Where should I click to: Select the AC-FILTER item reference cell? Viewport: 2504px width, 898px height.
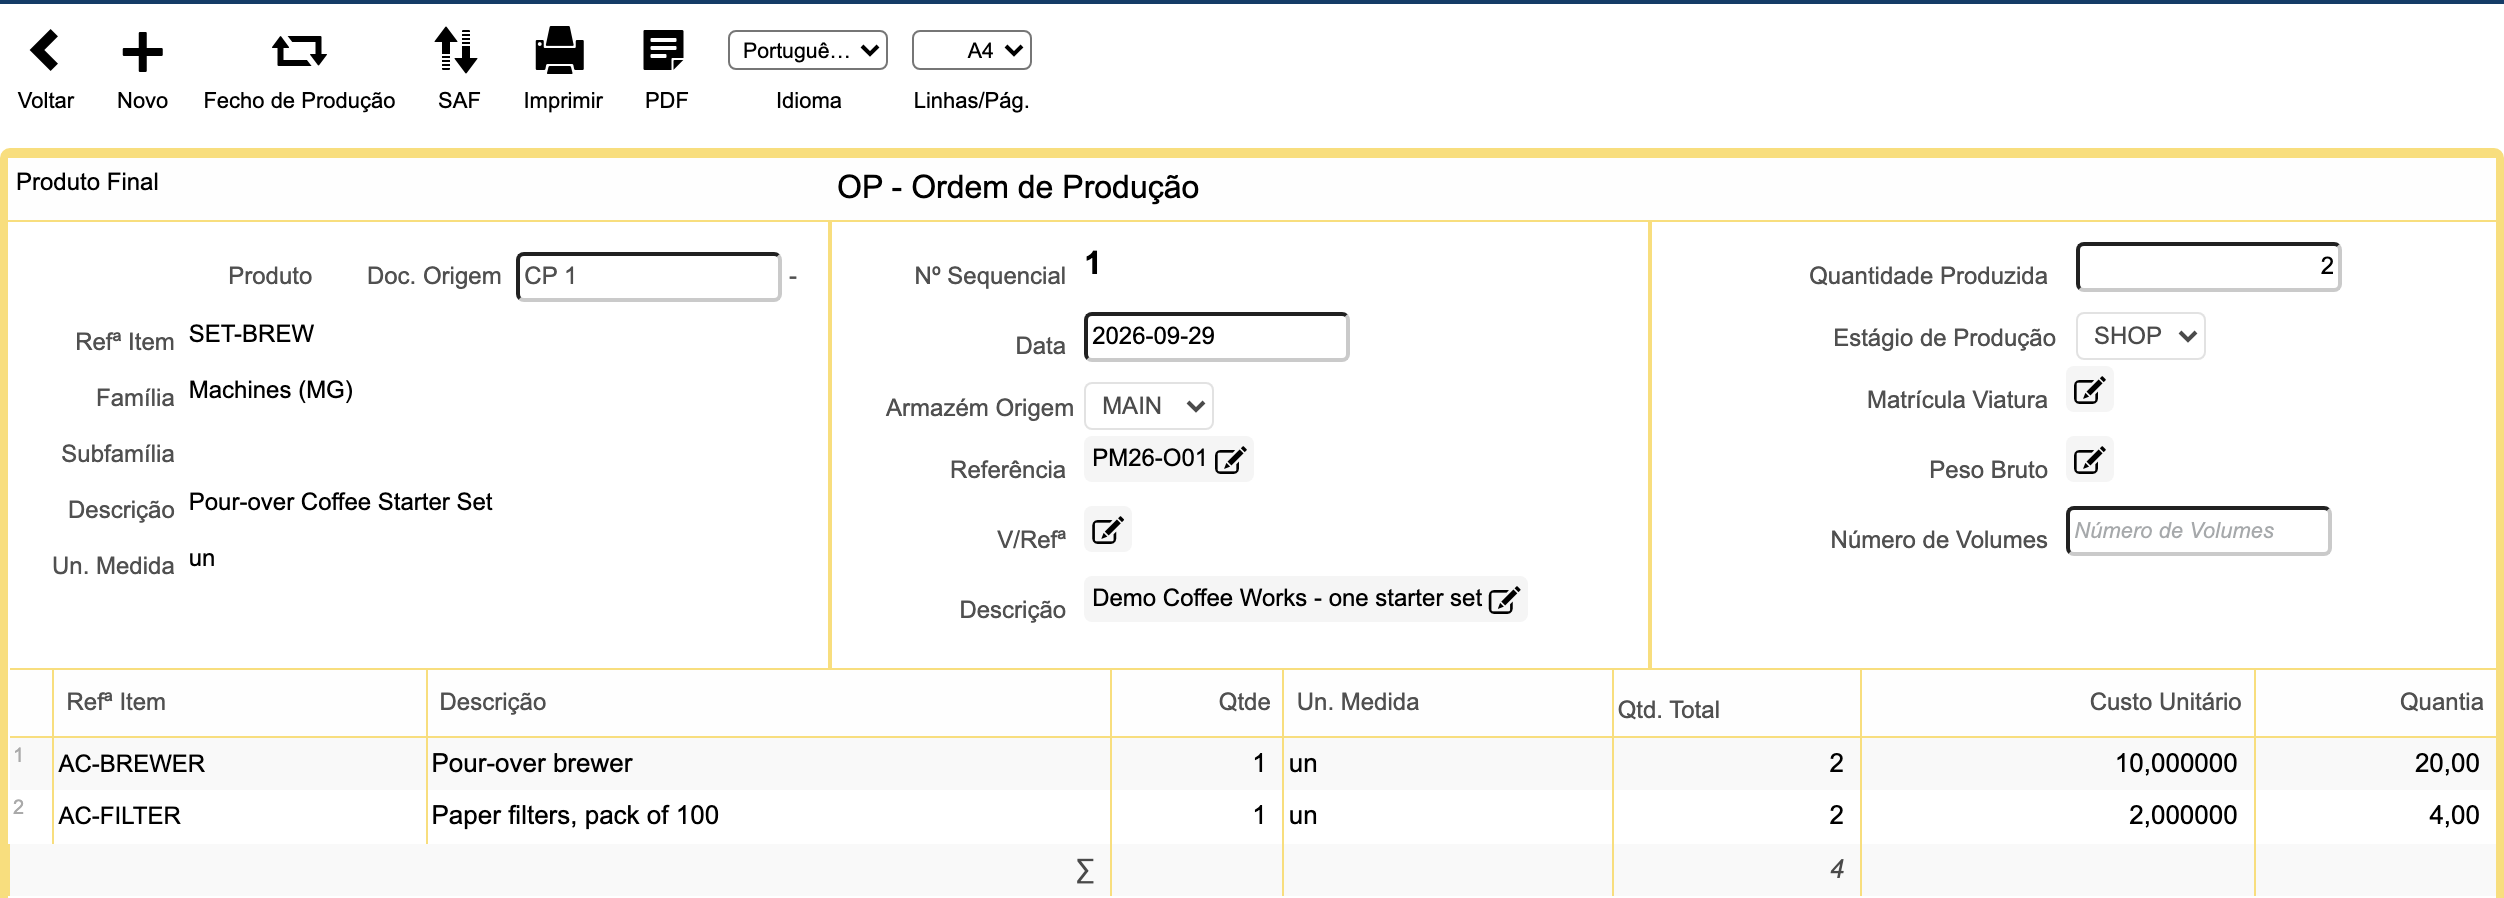click(x=240, y=815)
